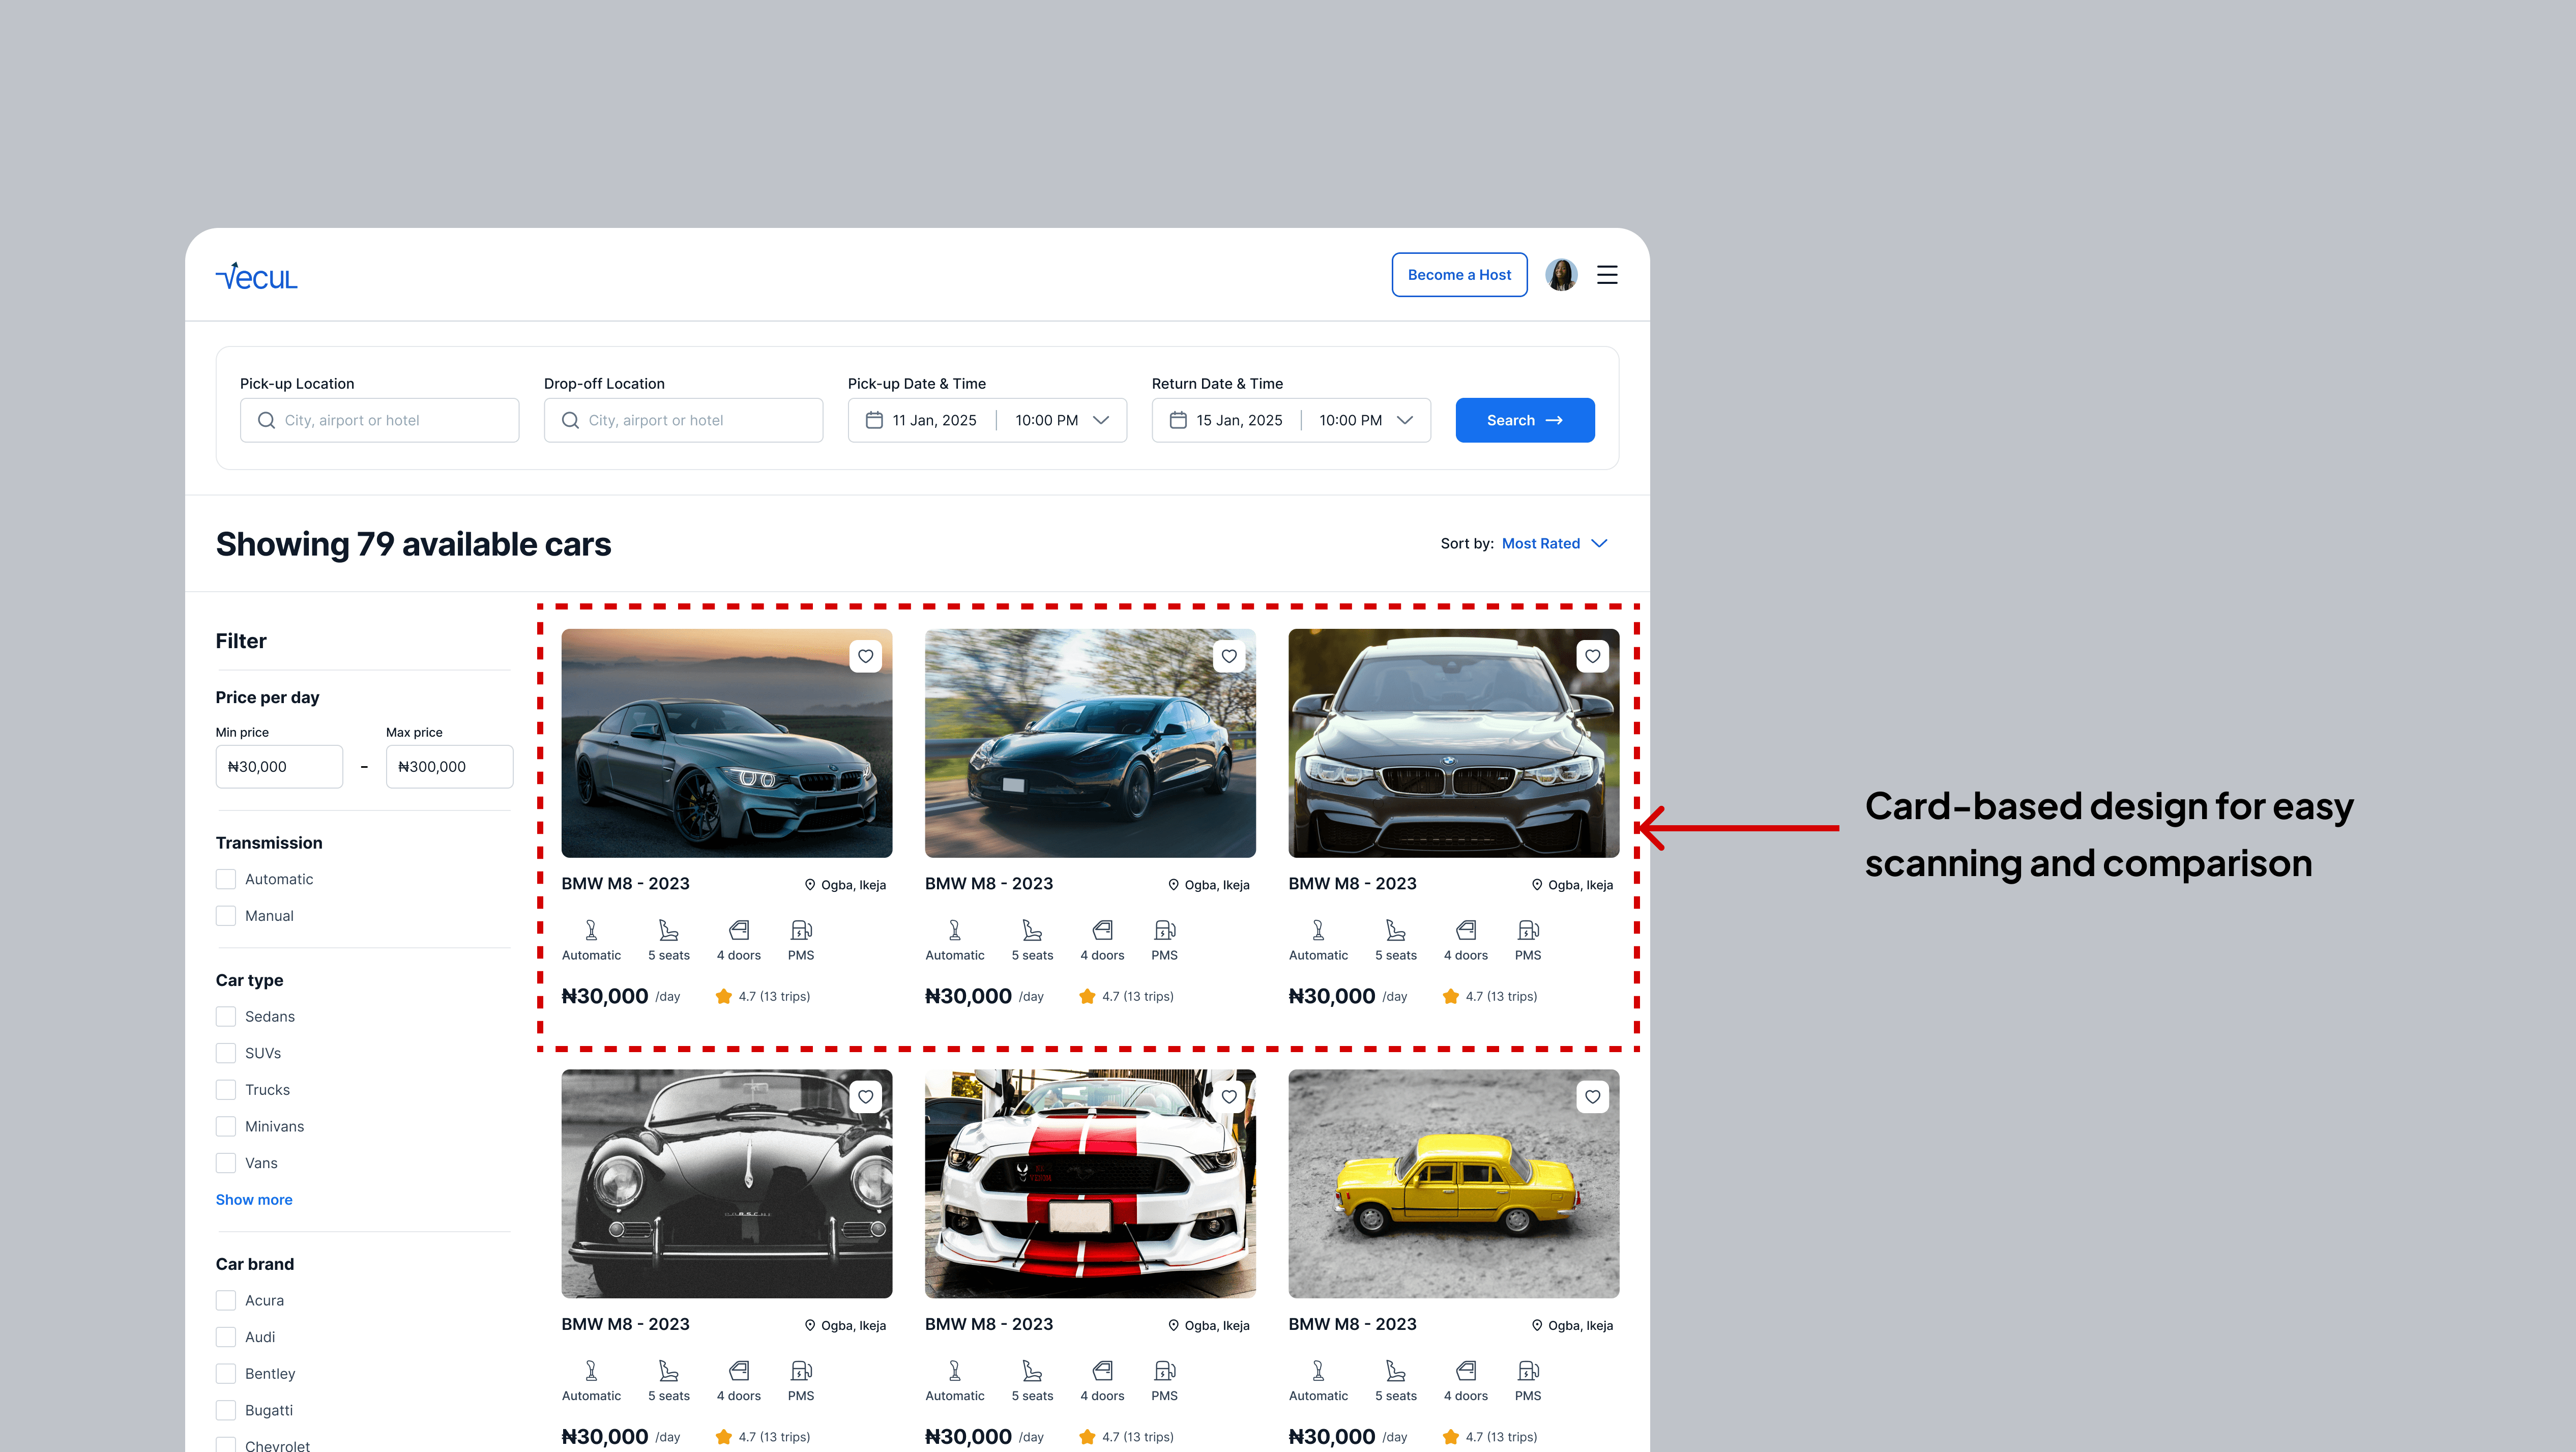Favorite the first BMW M8 car card
Image resolution: width=2576 pixels, height=1452 pixels.
pos(865,656)
